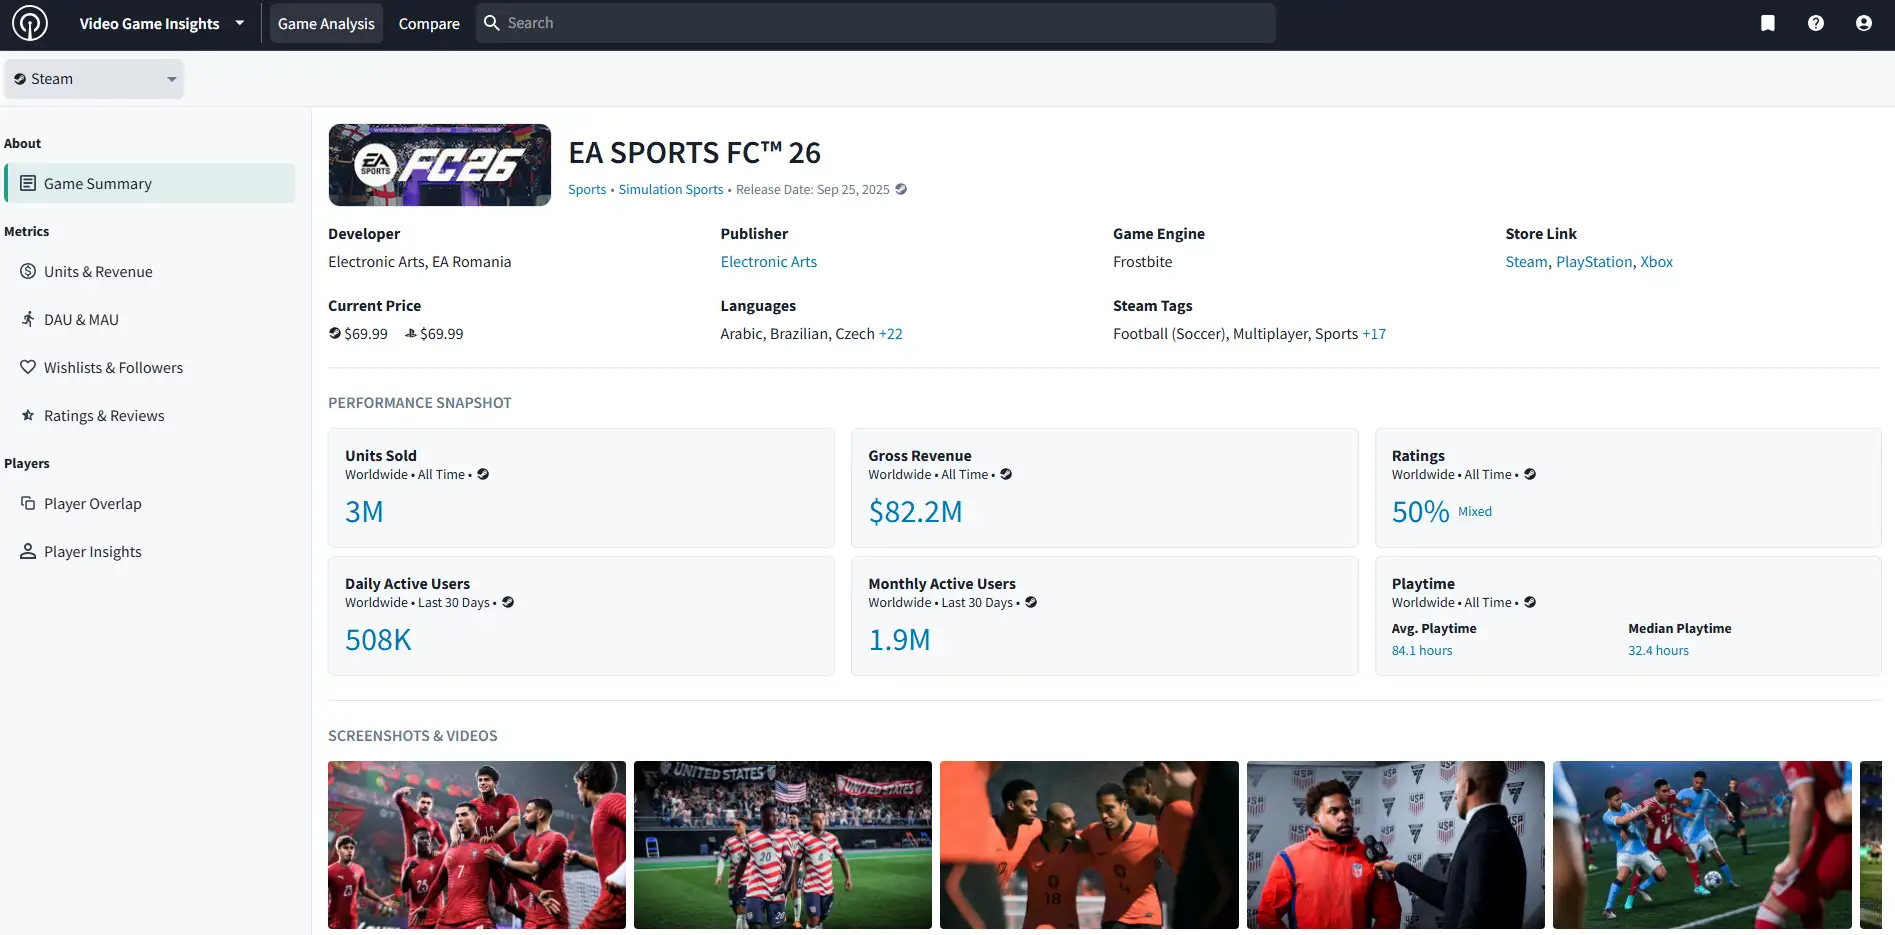Expand the +22 additional languages

pyautogui.click(x=891, y=334)
